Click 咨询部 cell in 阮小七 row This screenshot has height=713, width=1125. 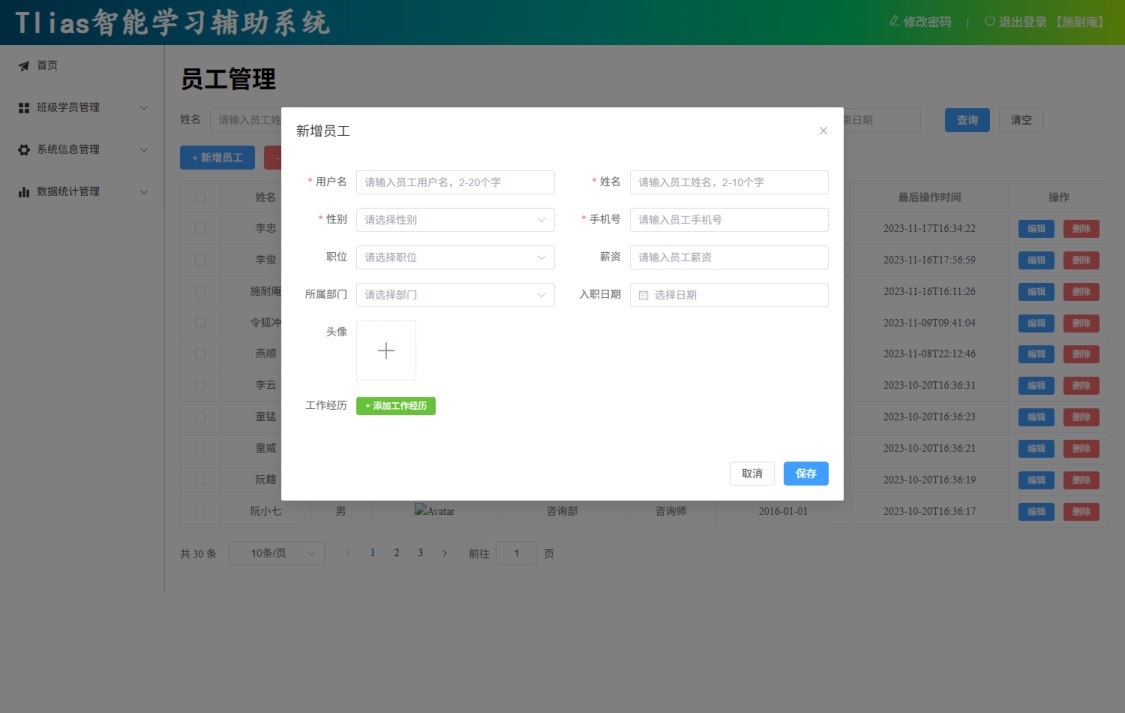[562, 511]
